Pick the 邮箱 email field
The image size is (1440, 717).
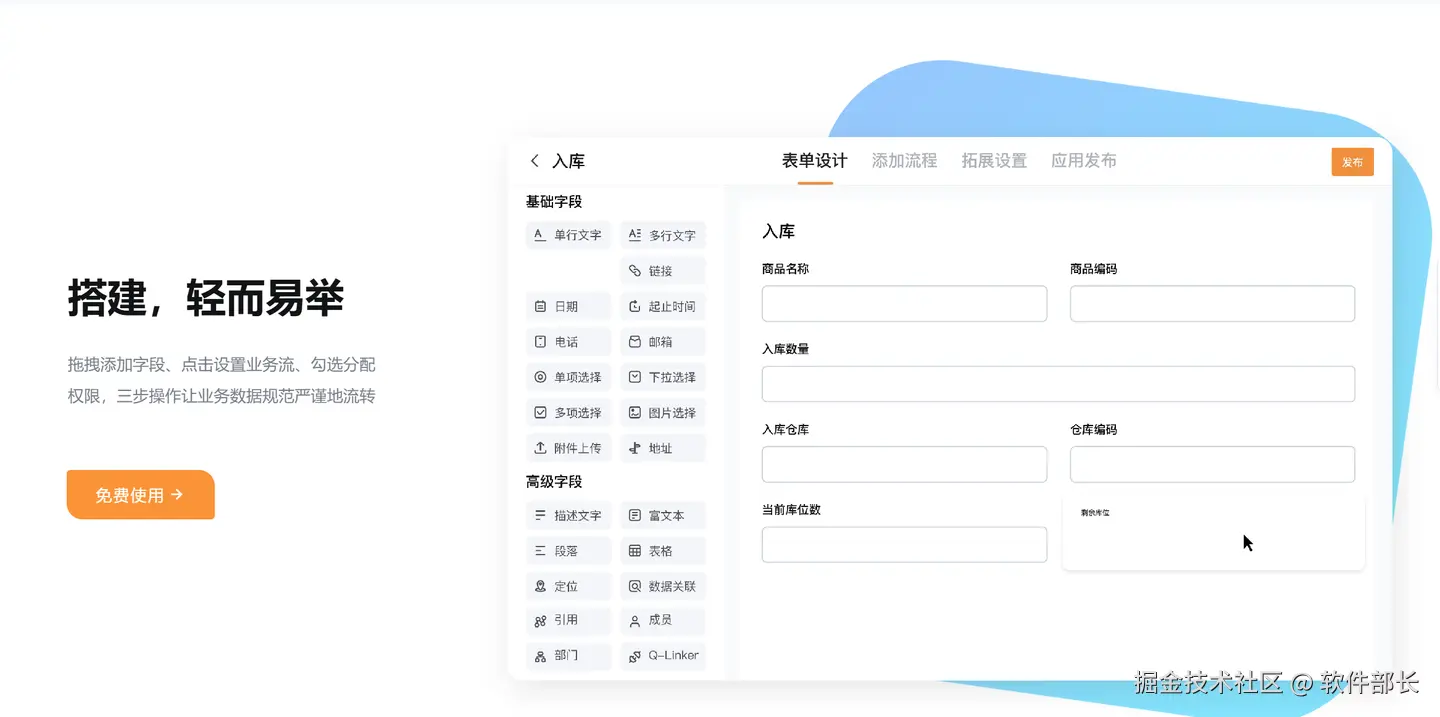click(663, 342)
